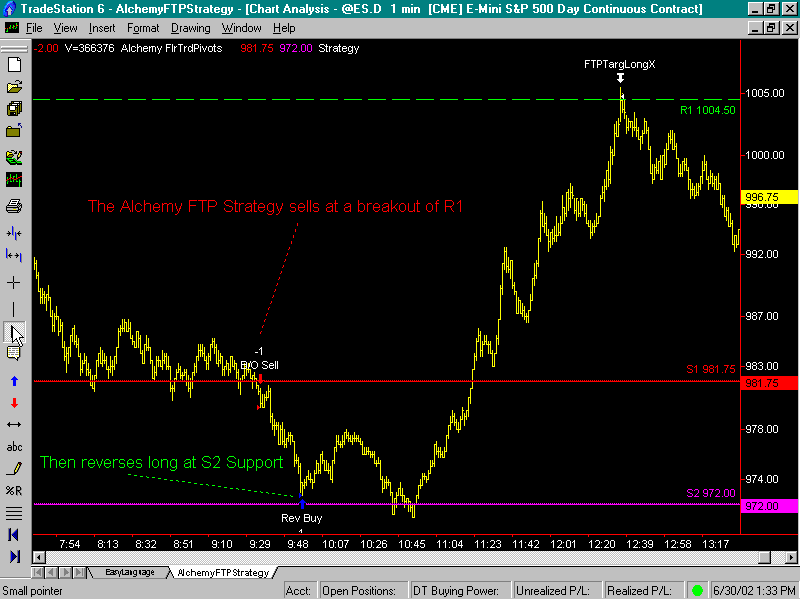Click the Rev Buy signal label
This screenshot has width=800, height=600.
302,518
